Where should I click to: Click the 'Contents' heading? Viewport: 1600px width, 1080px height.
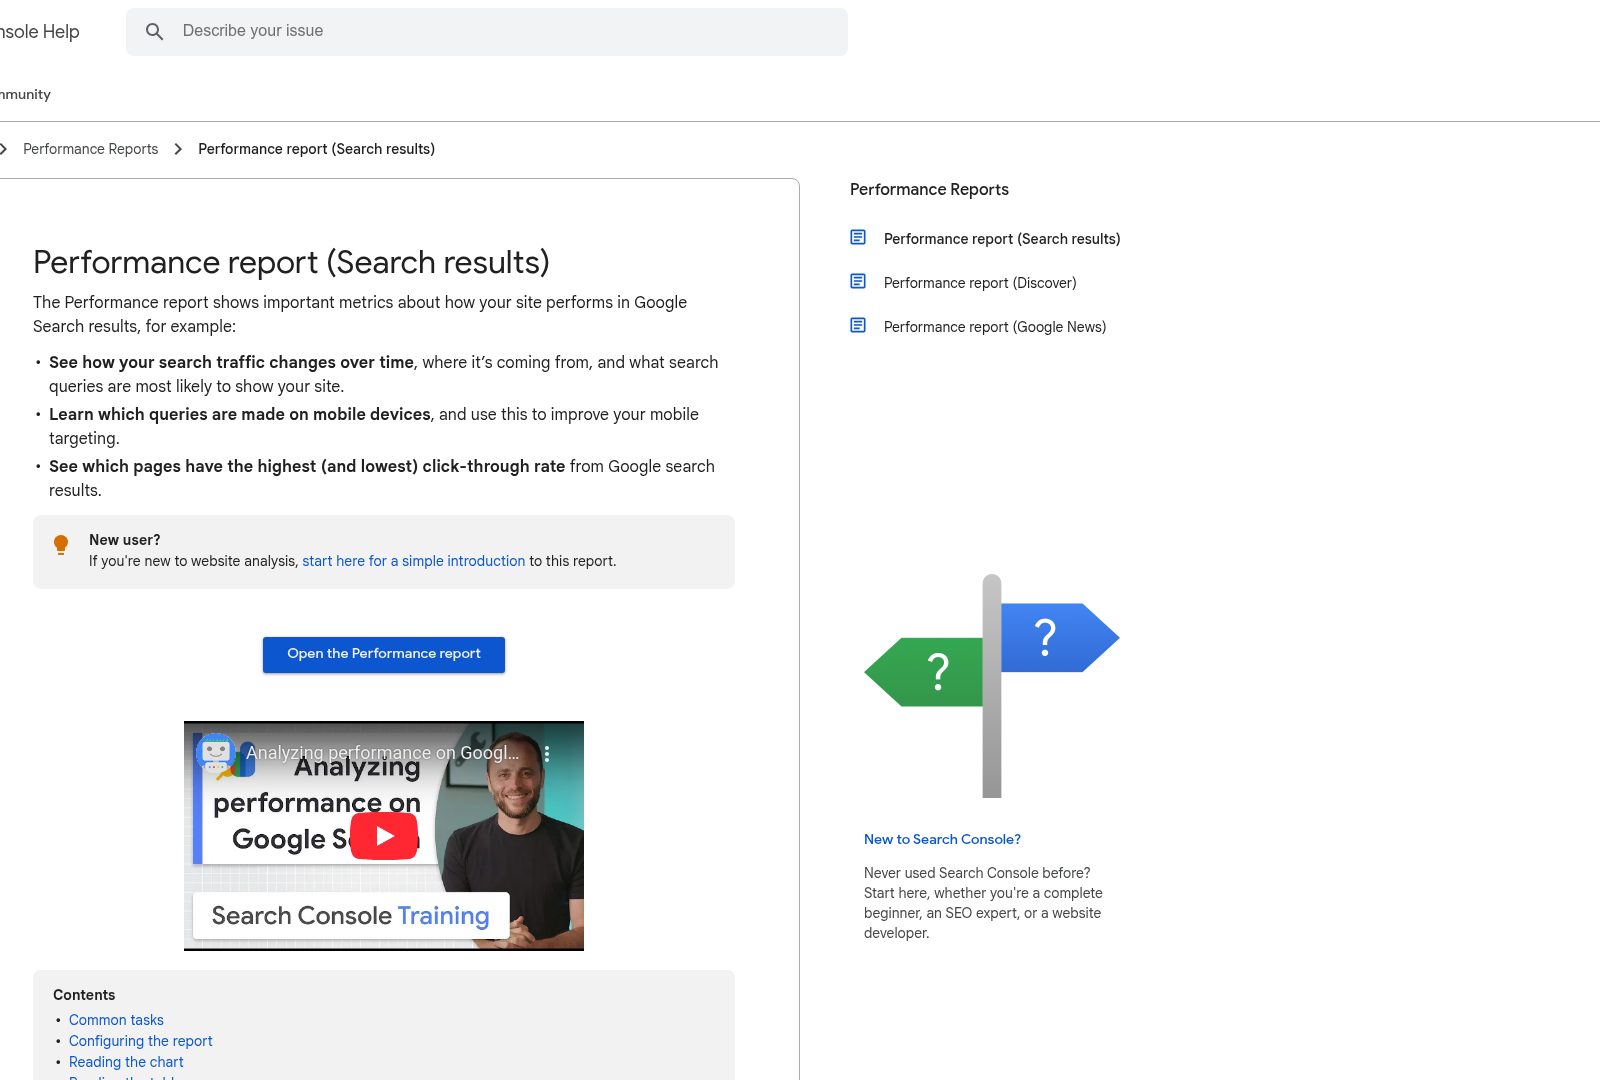pos(84,995)
